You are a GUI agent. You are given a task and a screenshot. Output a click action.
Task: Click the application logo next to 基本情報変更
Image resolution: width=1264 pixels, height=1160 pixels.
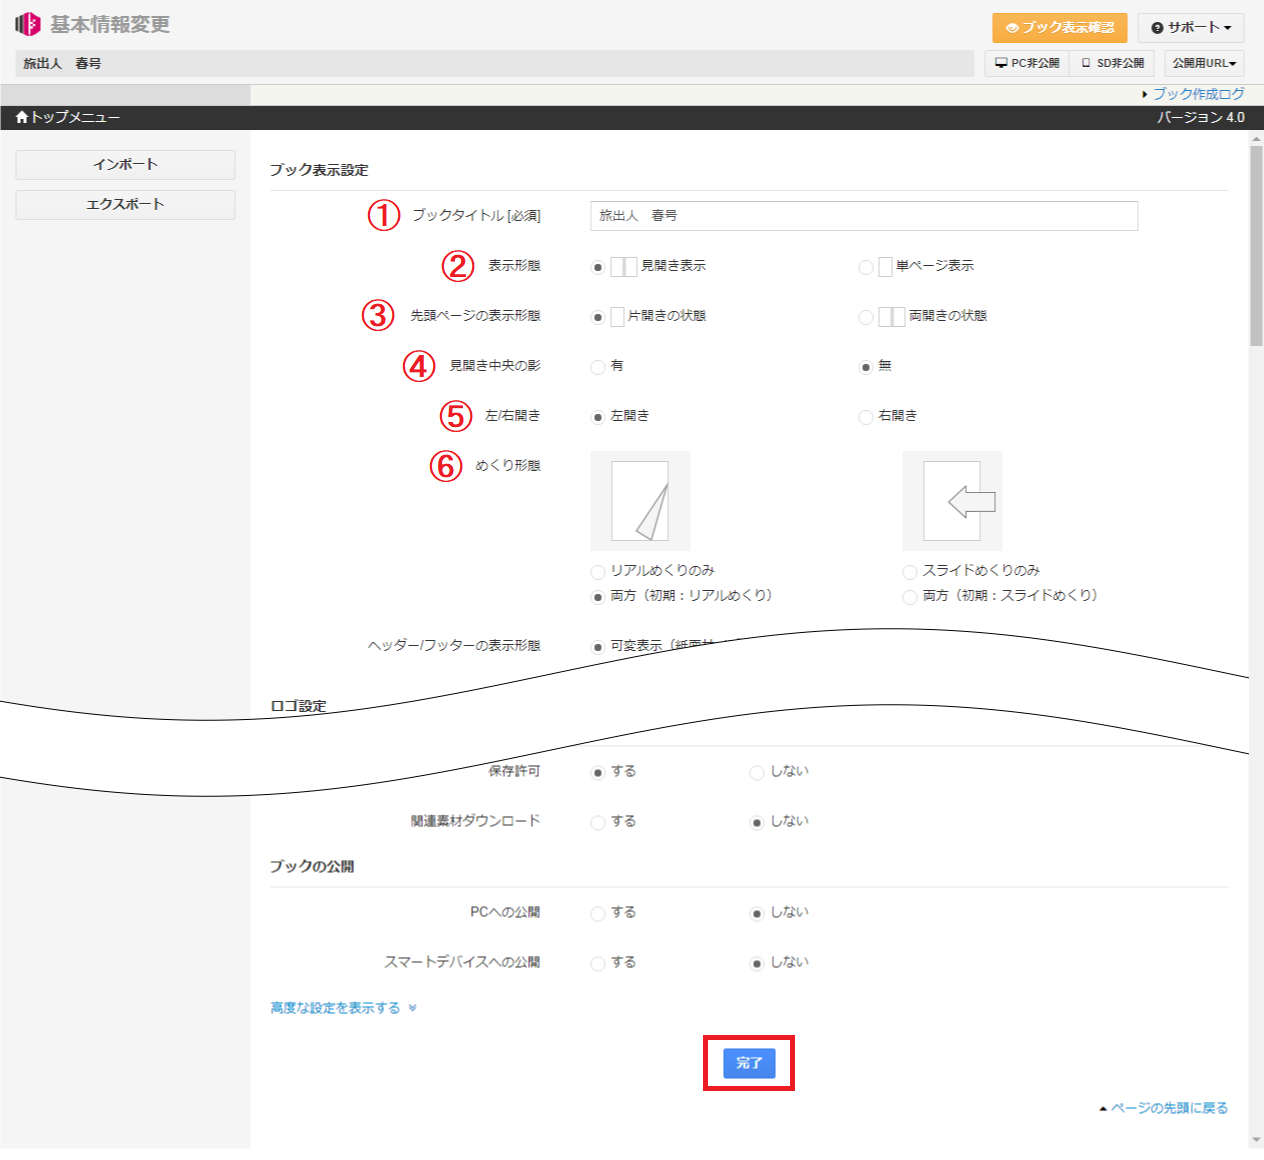click(28, 24)
